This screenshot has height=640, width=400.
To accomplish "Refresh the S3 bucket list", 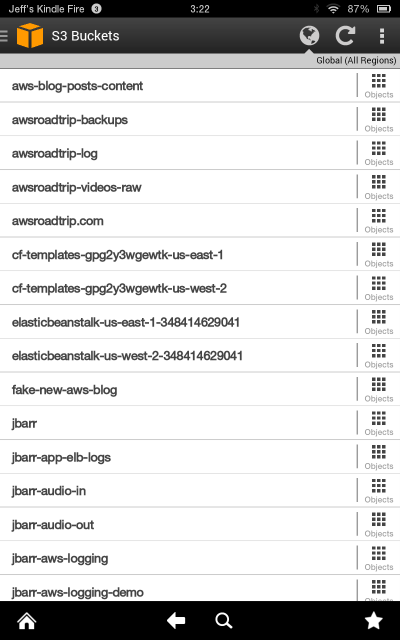I will click(345, 36).
